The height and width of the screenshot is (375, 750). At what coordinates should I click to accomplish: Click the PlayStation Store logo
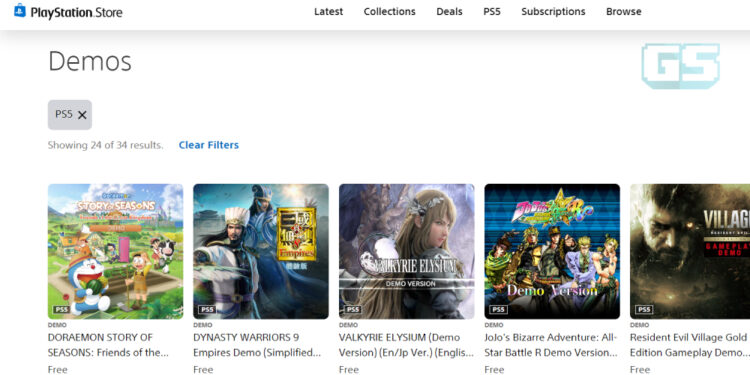pos(68,11)
